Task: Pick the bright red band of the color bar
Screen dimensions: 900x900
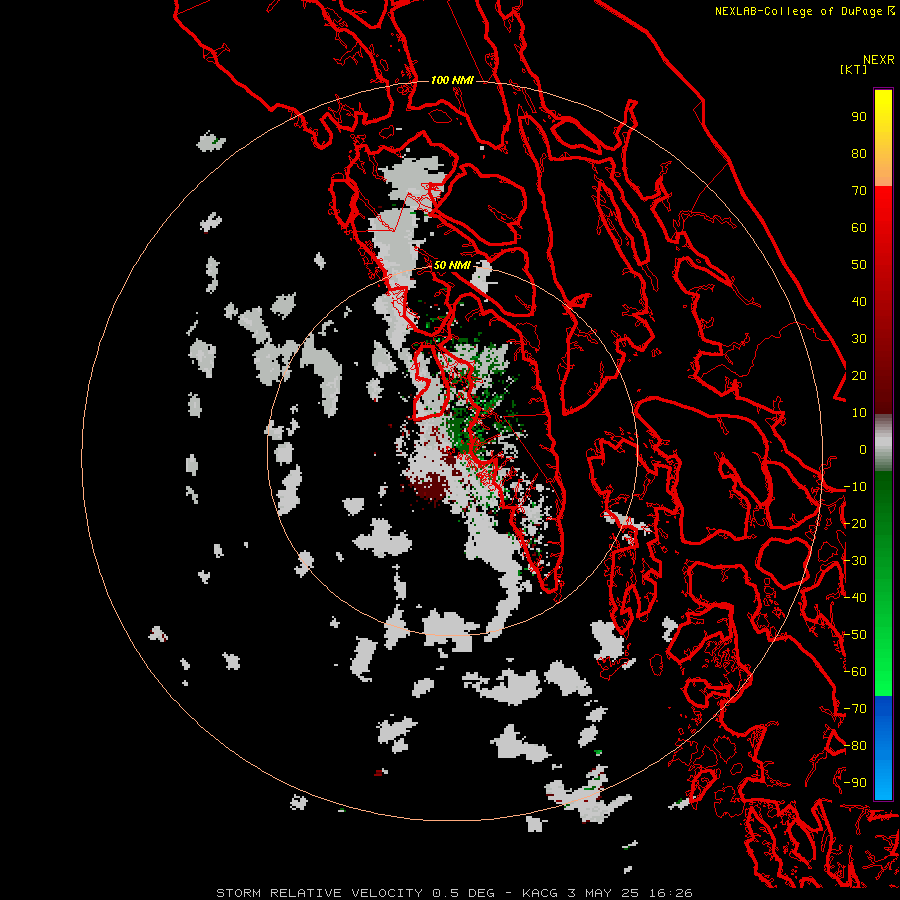Action: coord(883,210)
